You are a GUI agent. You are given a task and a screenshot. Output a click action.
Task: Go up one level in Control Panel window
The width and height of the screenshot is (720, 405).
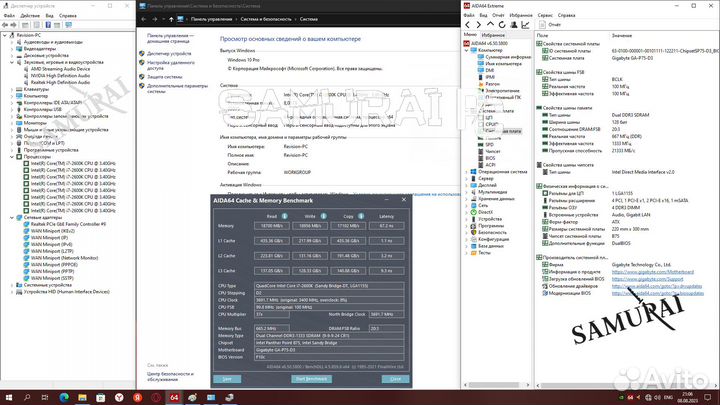[171, 19]
